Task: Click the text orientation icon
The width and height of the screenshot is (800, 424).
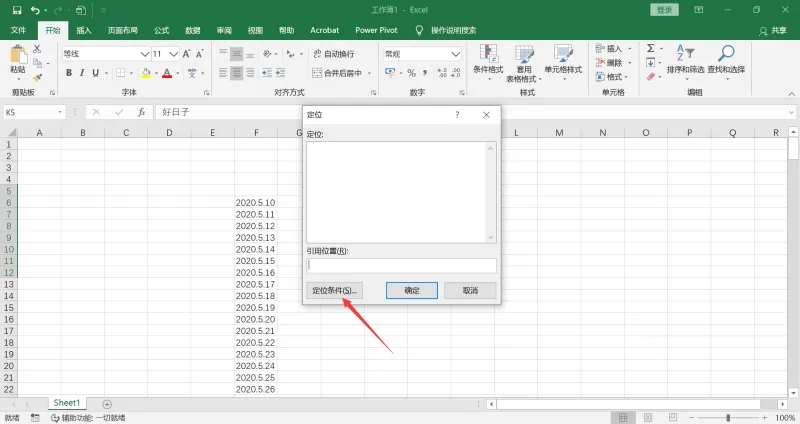Action: 267,54
